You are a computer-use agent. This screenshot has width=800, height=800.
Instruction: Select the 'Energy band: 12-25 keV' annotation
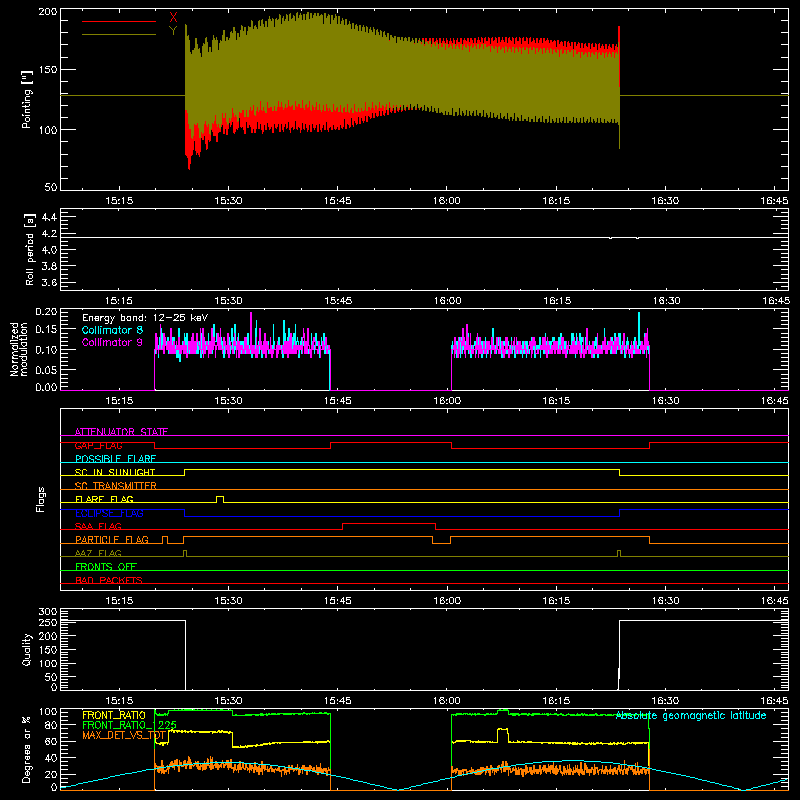point(145,318)
